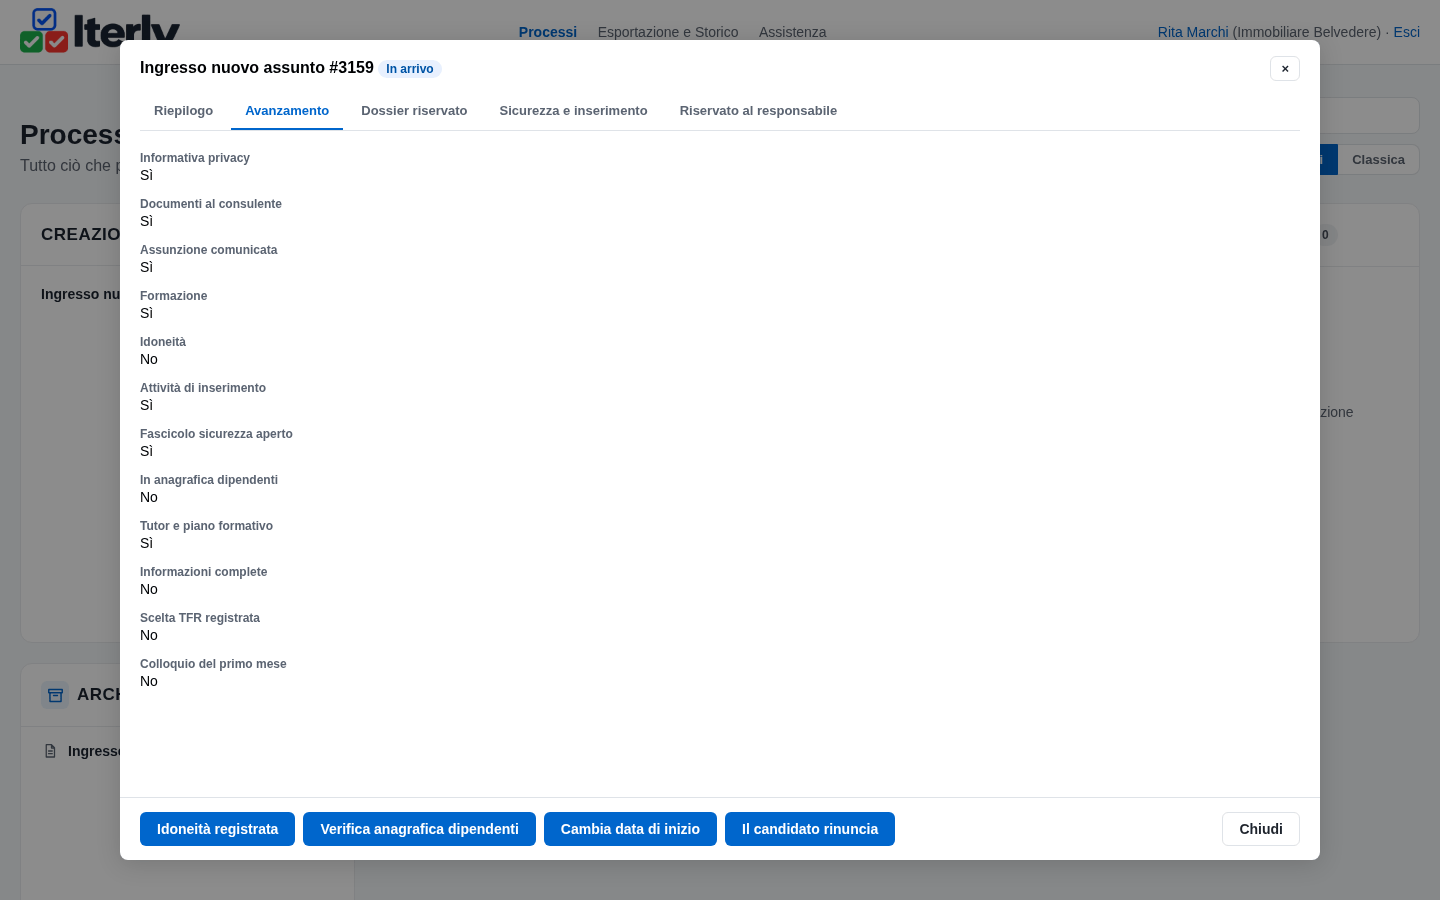Click the Iterly logo icon
The image size is (1440, 900).
(44, 31)
